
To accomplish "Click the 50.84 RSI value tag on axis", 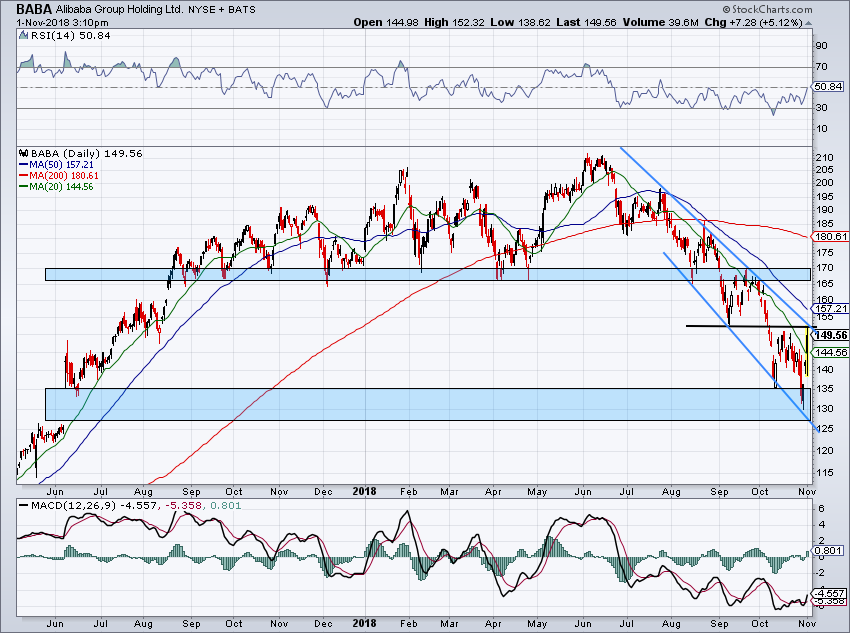I will pyautogui.click(x=828, y=87).
